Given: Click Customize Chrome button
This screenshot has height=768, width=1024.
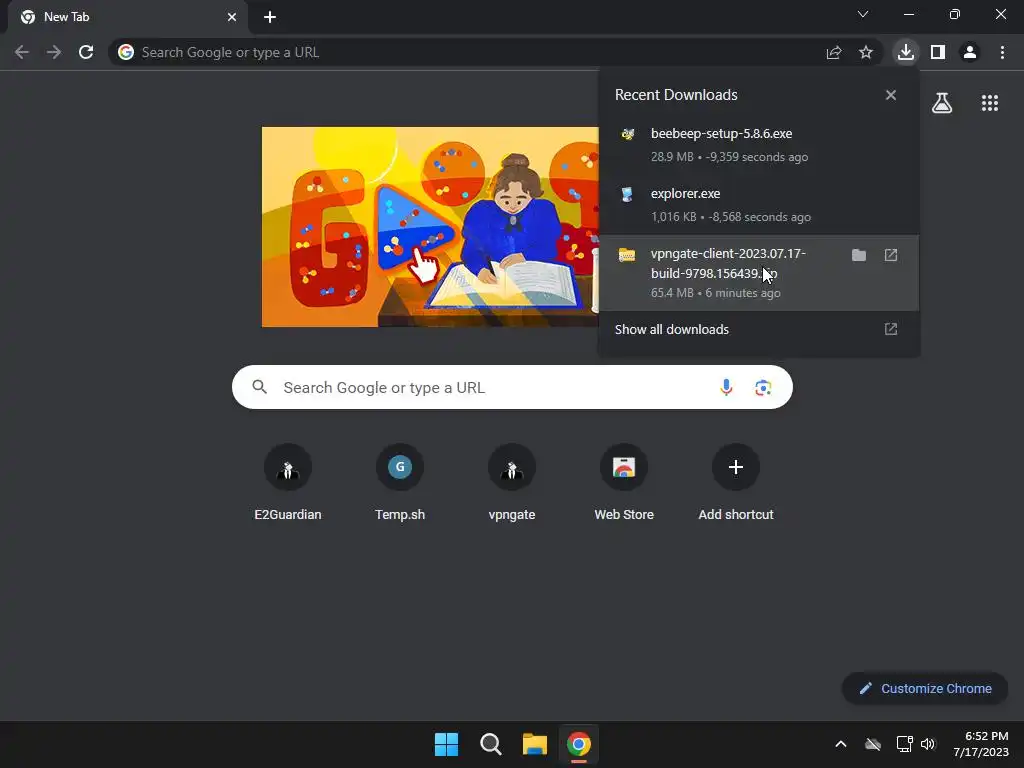Looking at the screenshot, I should point(925,688).
